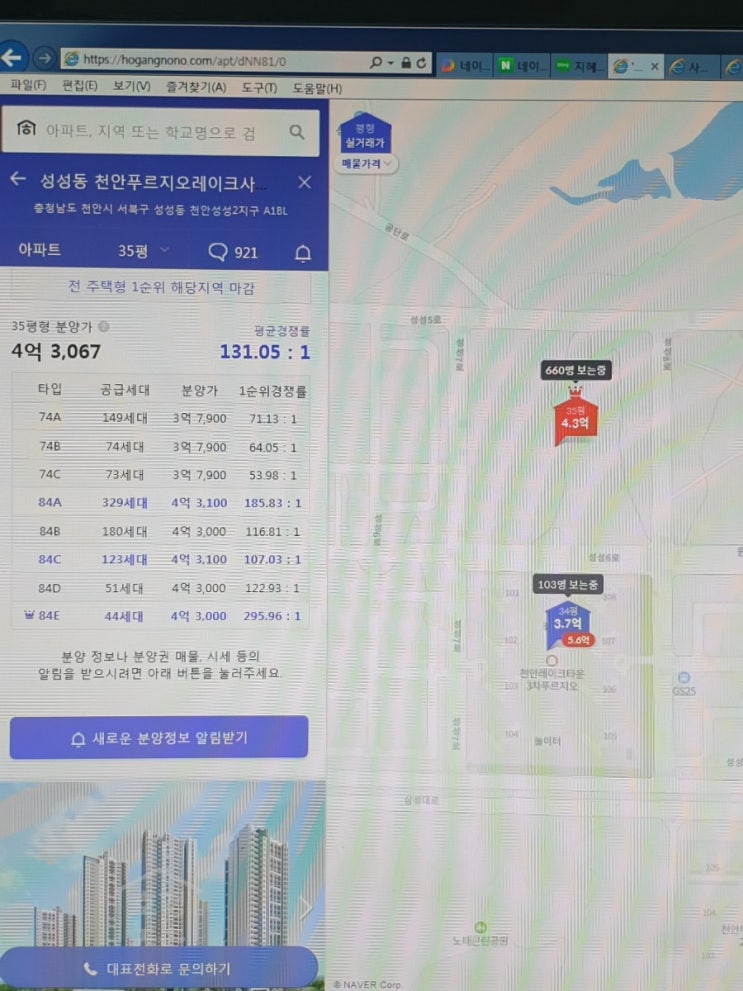Select the 84C type row
The image size is (743, 991).
tap(160, 559)
